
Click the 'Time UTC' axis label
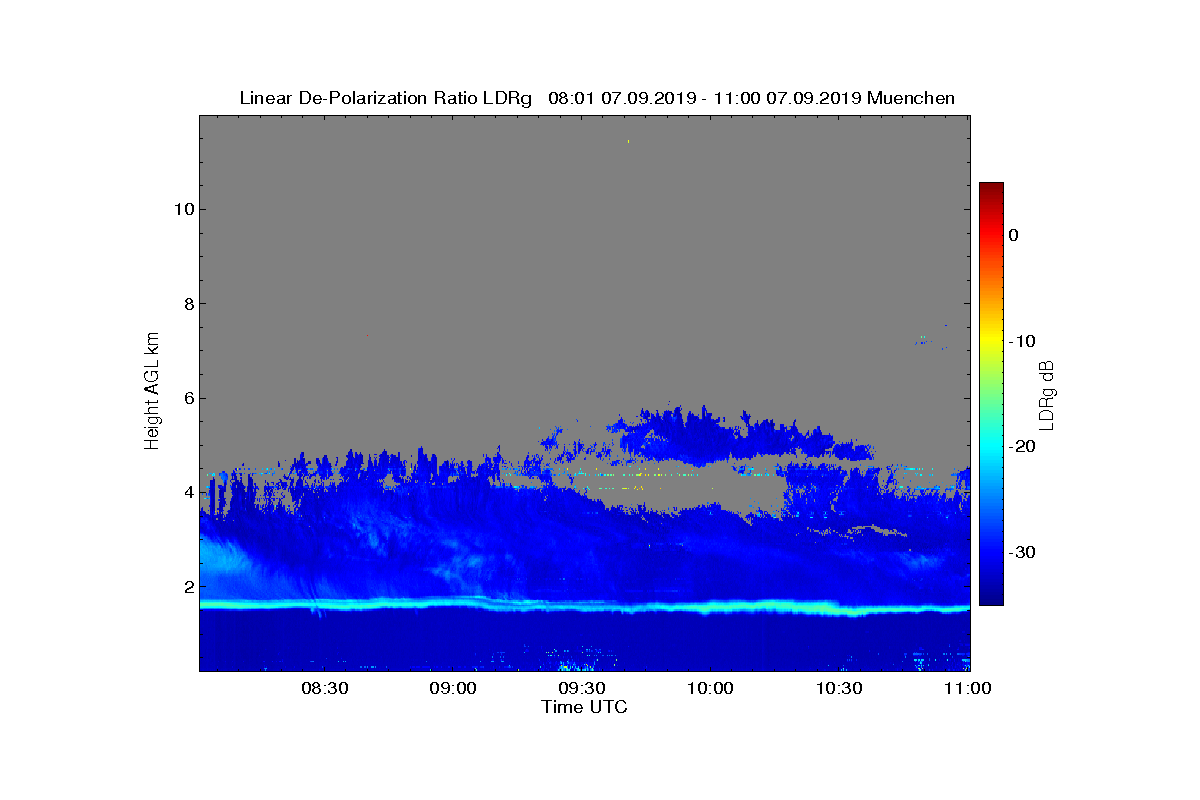click(x=585, y=707)
